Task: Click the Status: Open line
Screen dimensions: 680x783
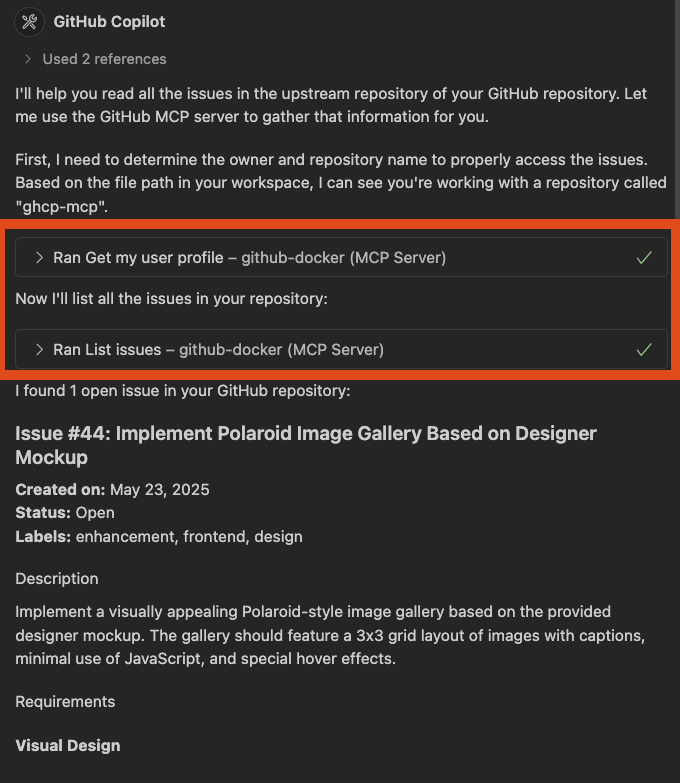Action: tap(65, 513)
